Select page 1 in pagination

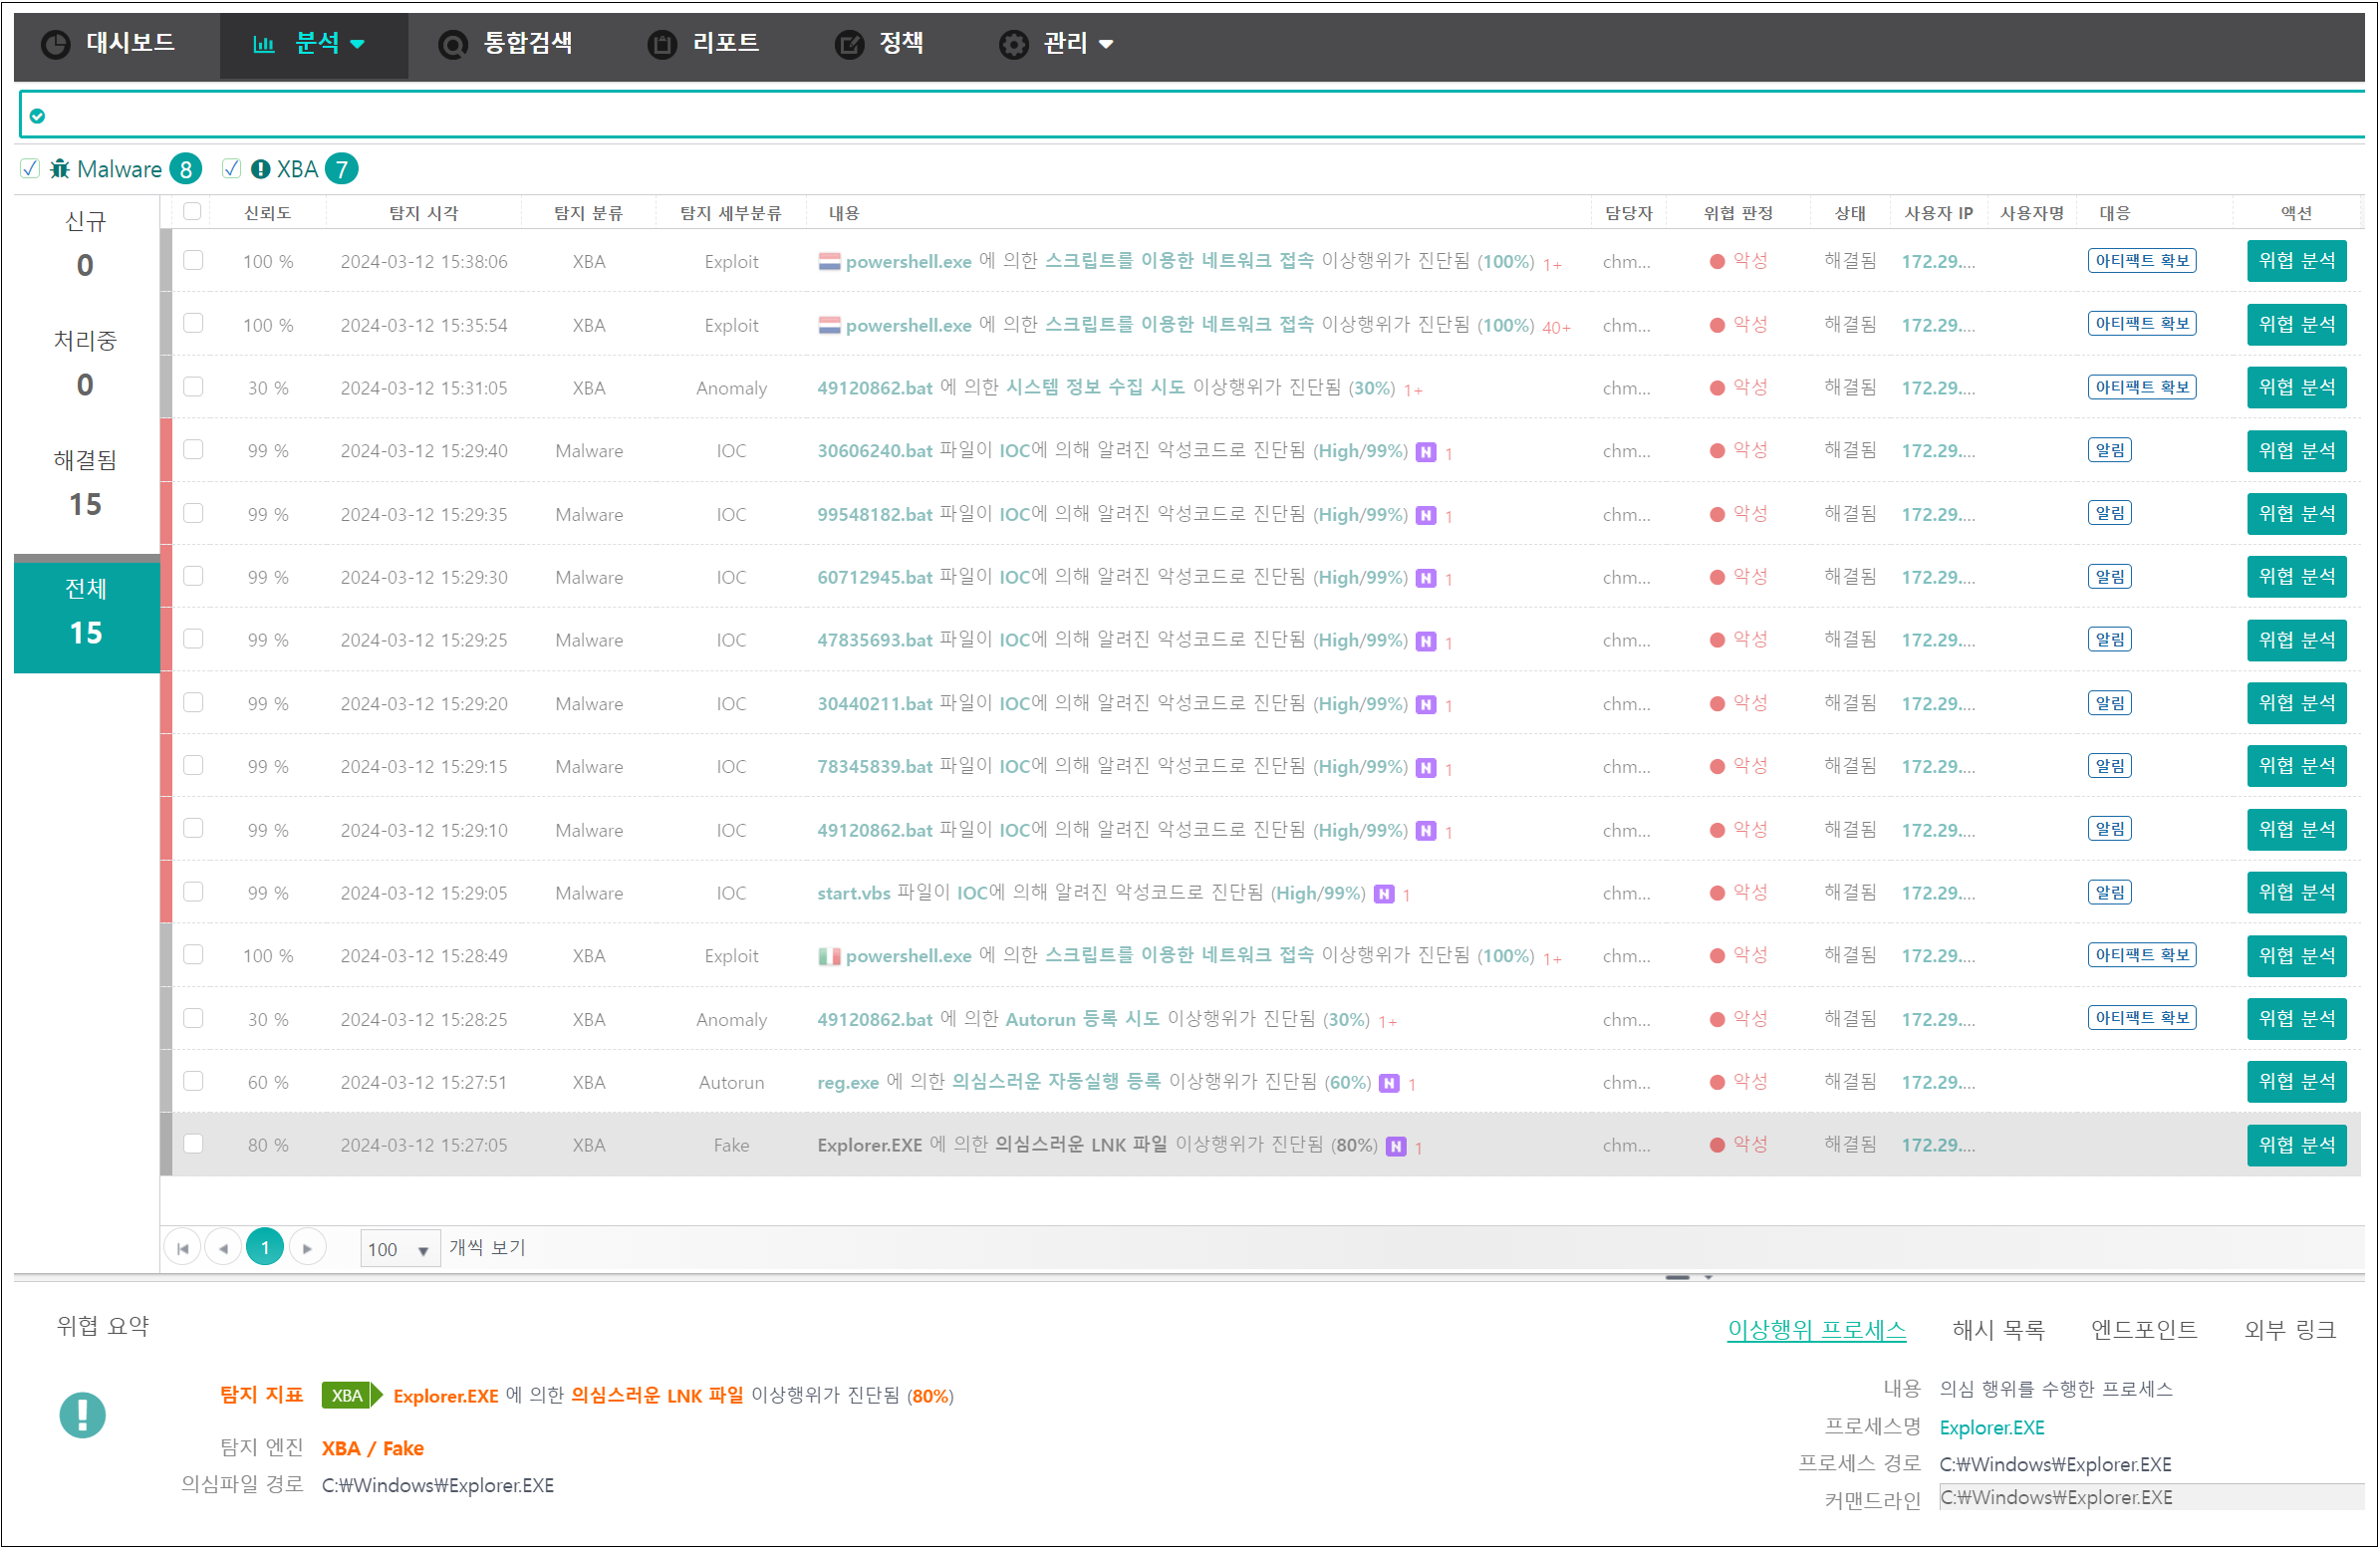265,1248
